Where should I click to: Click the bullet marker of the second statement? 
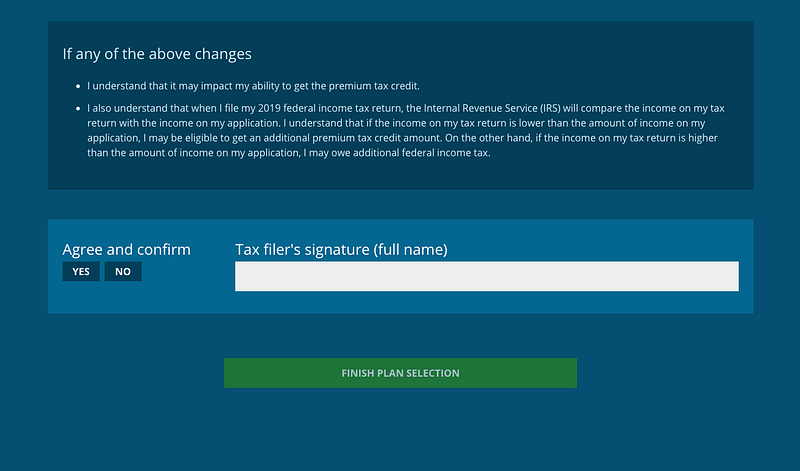coord(78,108)
